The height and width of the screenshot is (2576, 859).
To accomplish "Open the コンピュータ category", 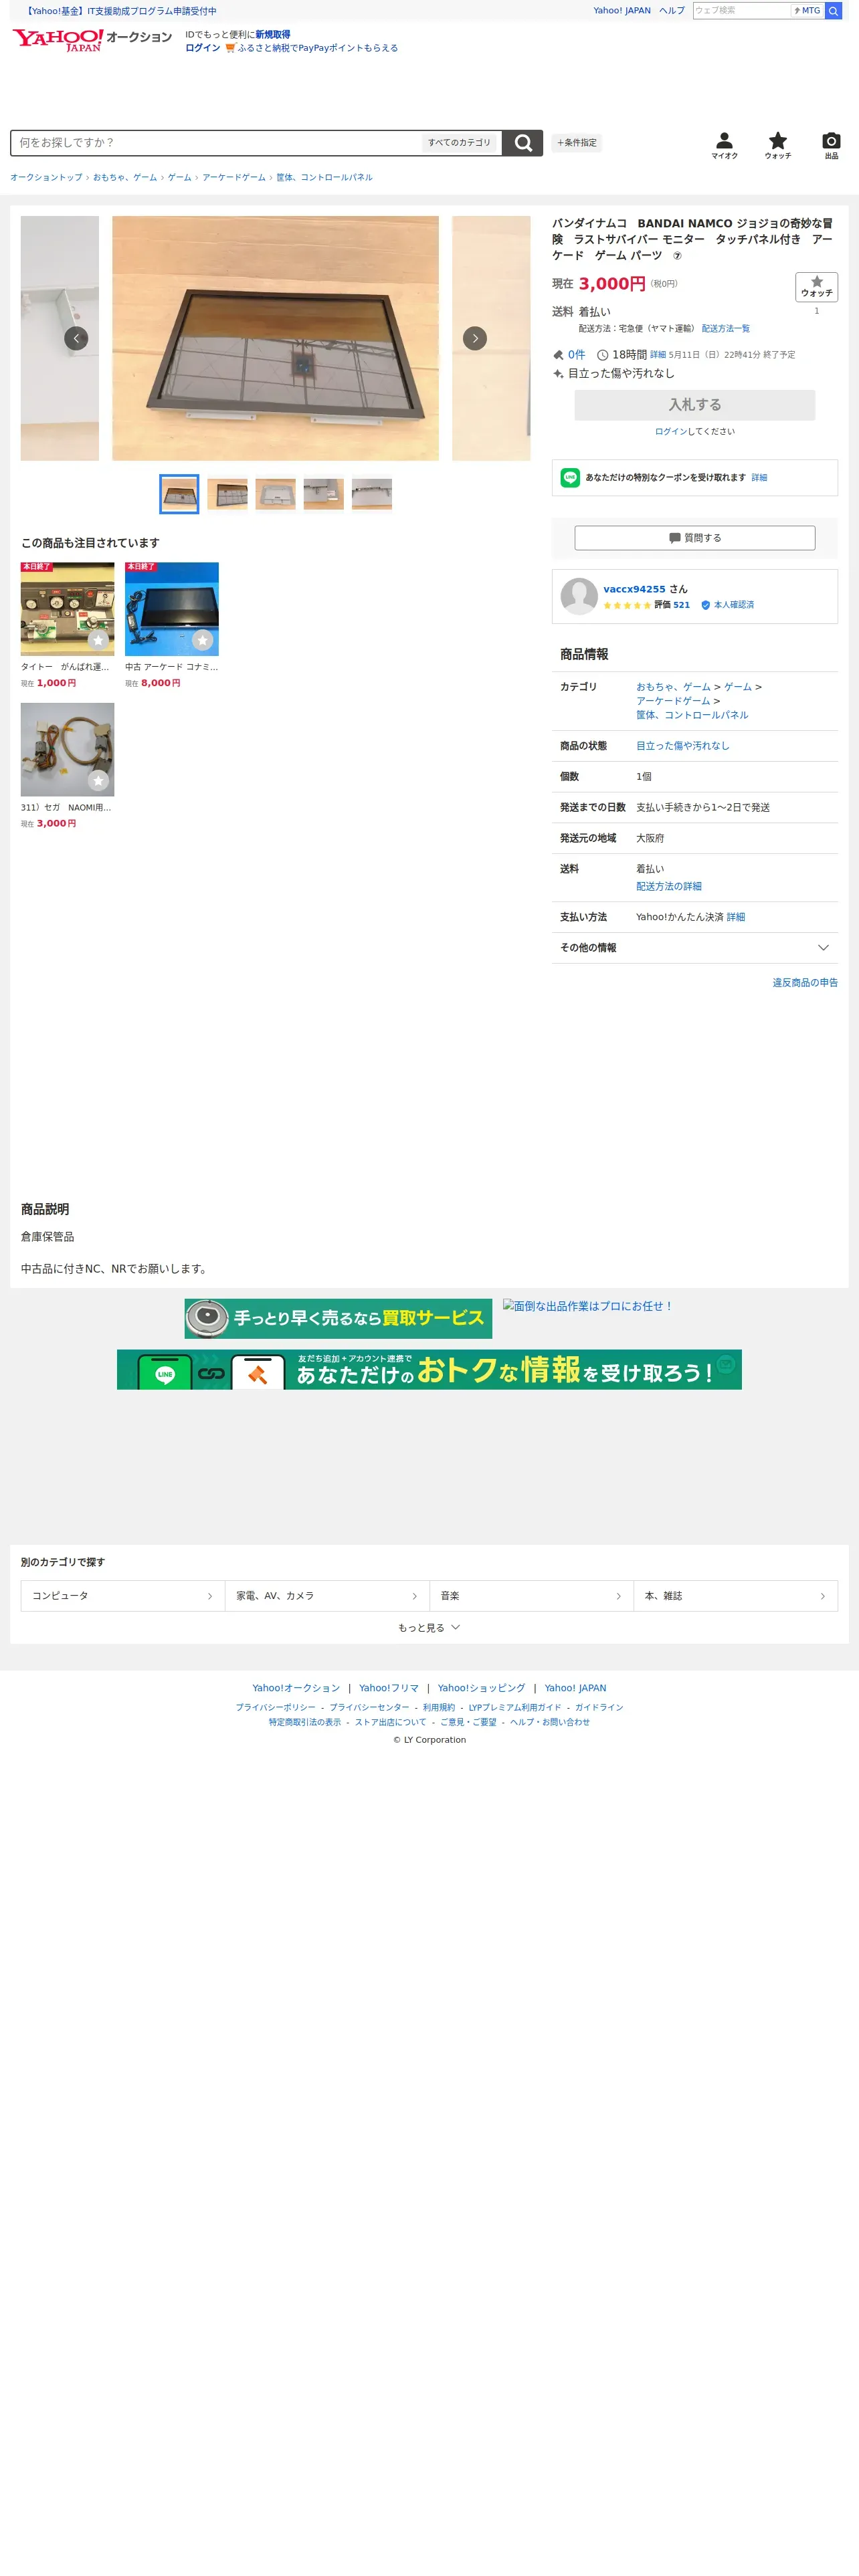I will tap(123, 1596).
